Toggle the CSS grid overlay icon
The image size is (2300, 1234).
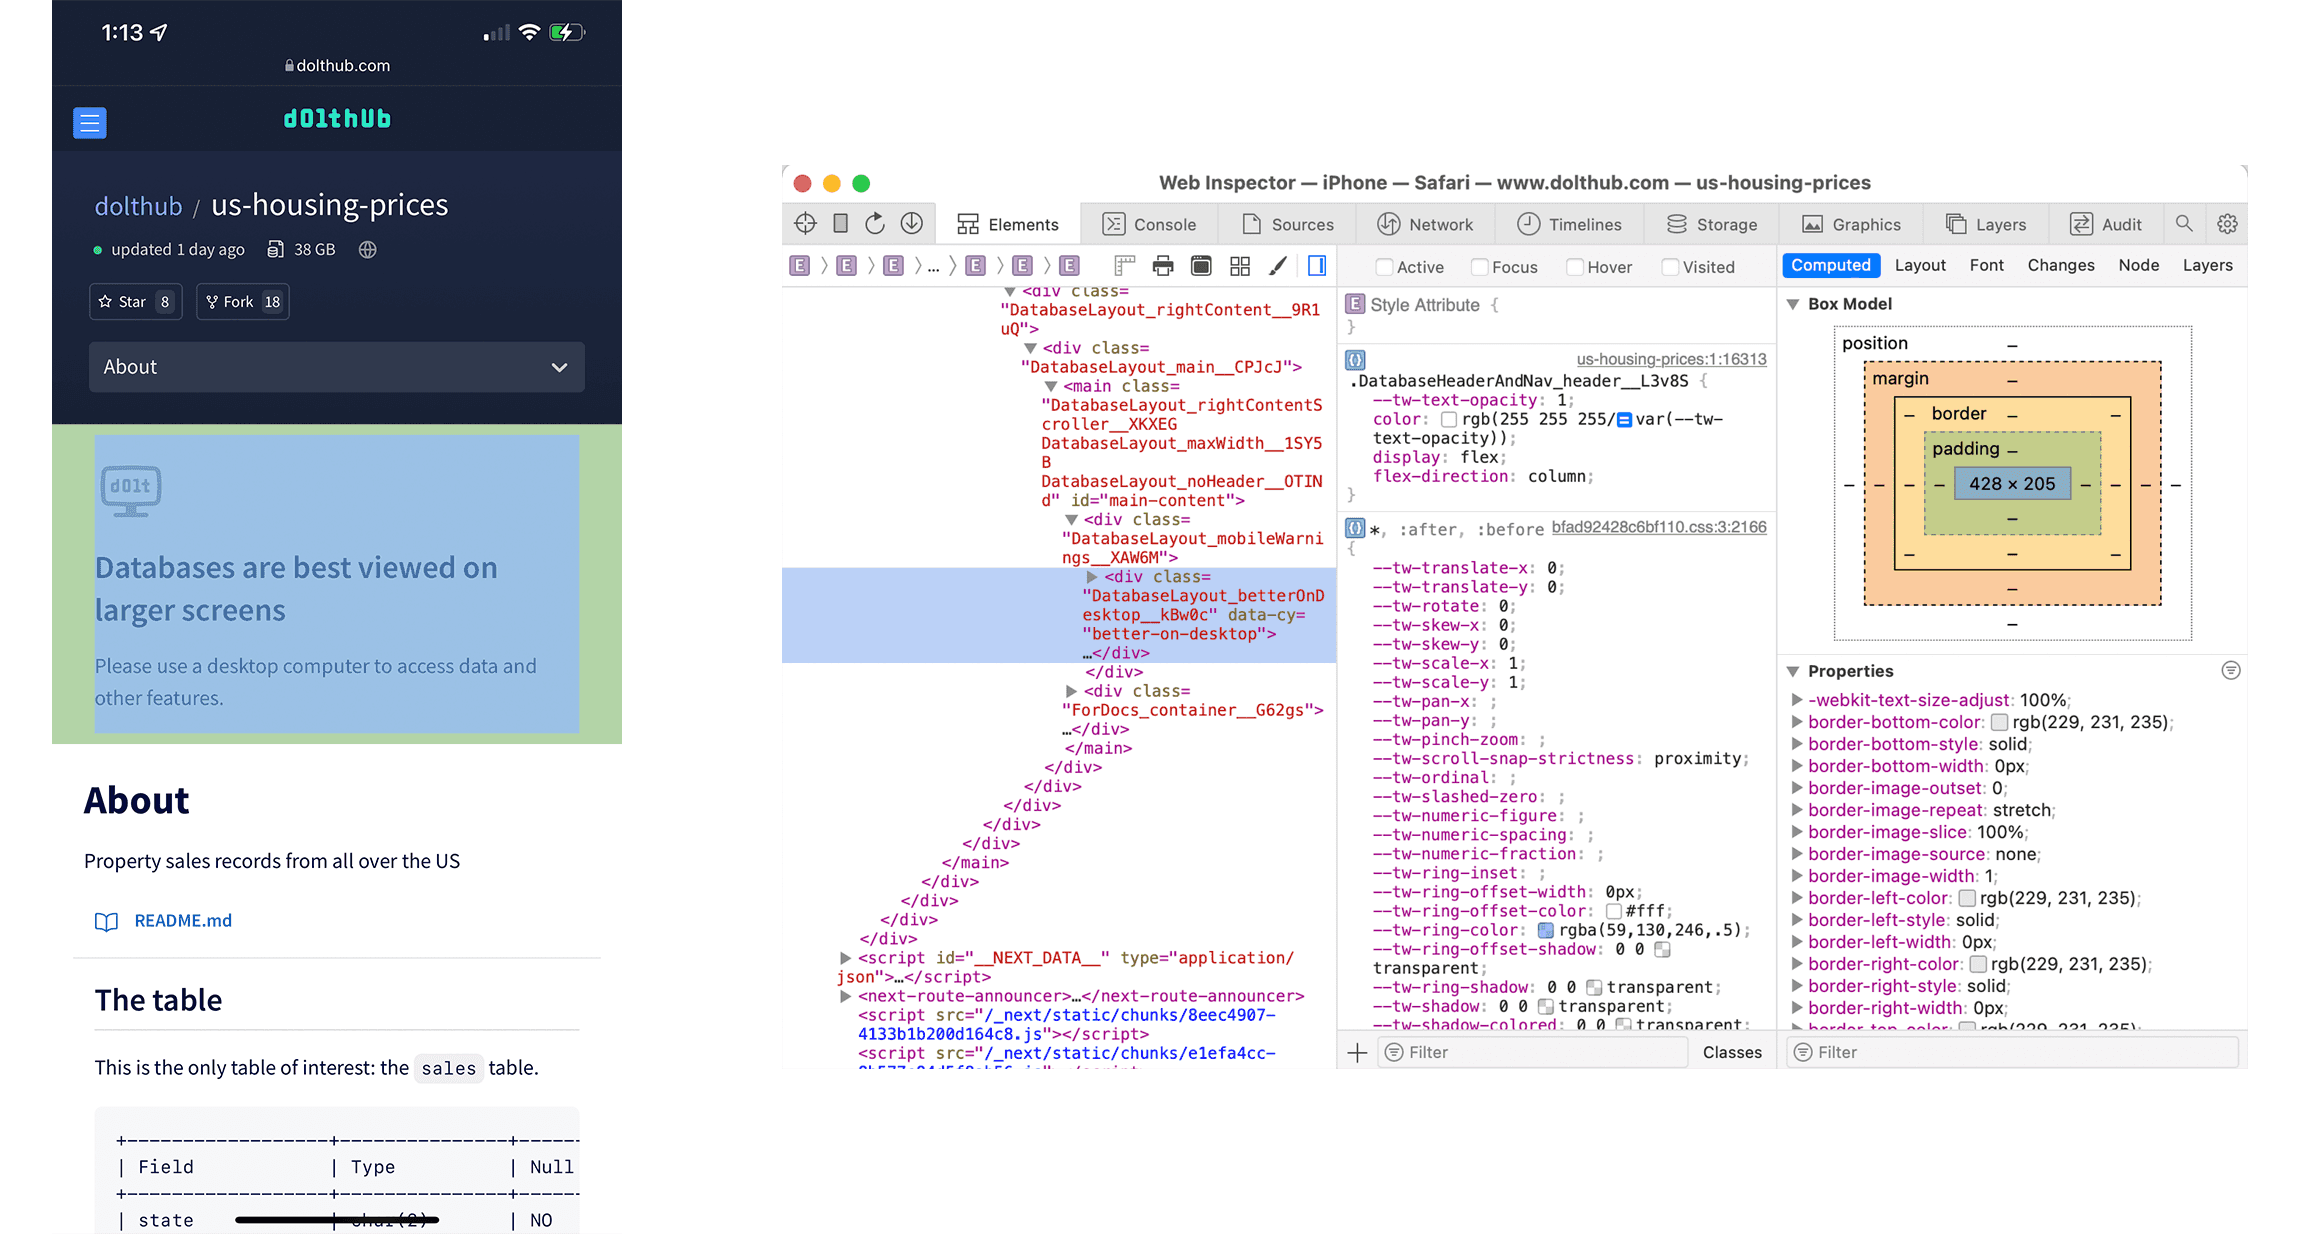(x=1240, y=266)
